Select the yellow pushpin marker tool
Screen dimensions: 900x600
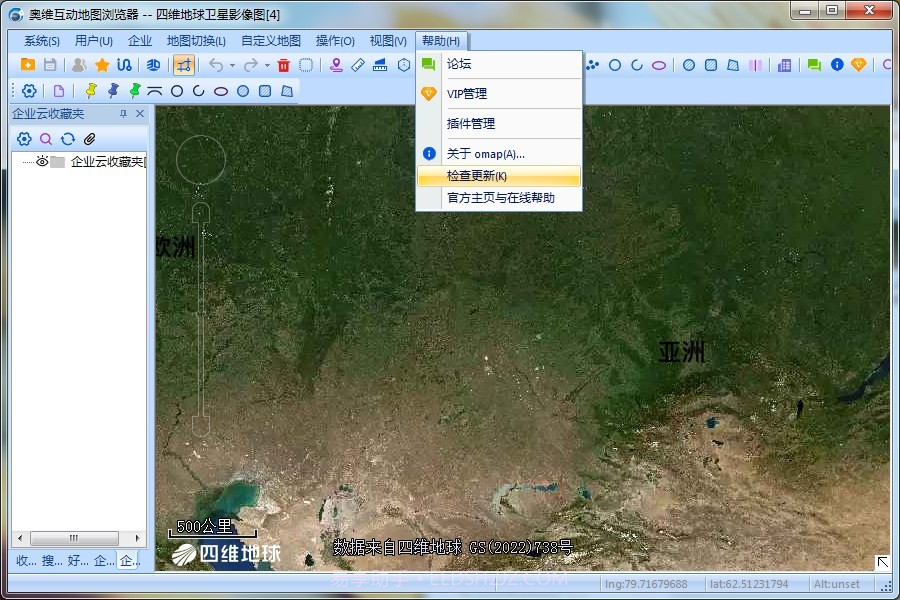[x=91, y=88]
